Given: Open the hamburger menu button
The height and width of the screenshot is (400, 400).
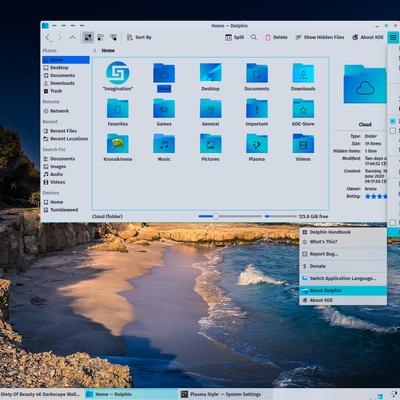Looking at the screenshot, I should point(393,37).
